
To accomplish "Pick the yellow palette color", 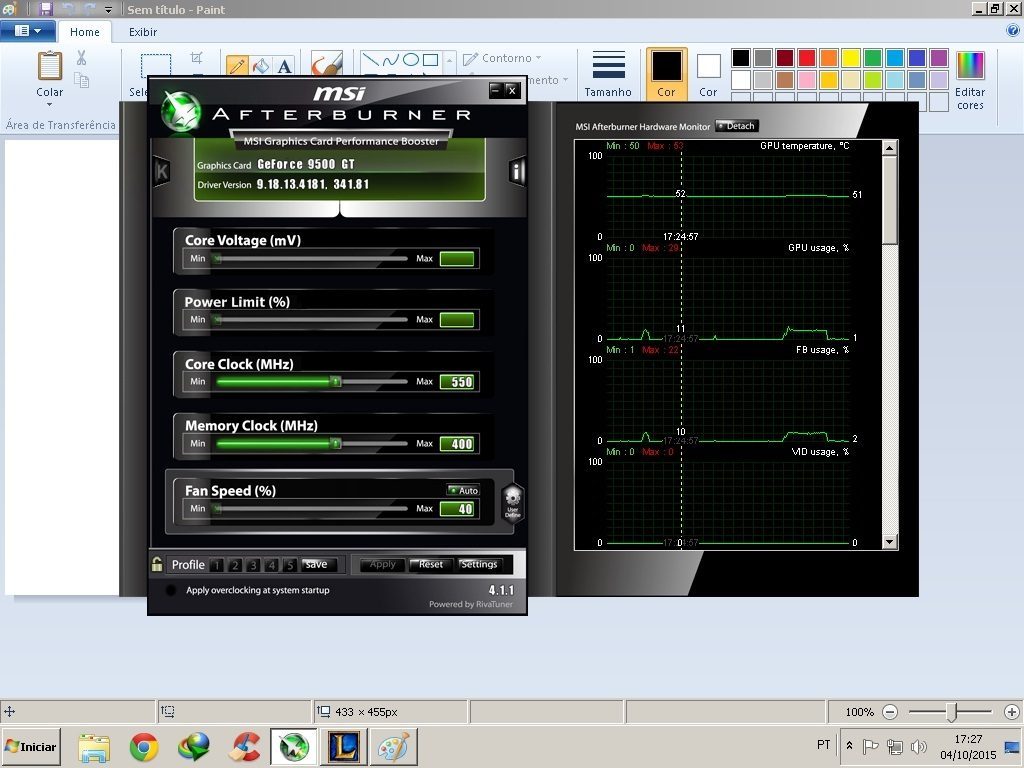I will [x=851, y=57].
